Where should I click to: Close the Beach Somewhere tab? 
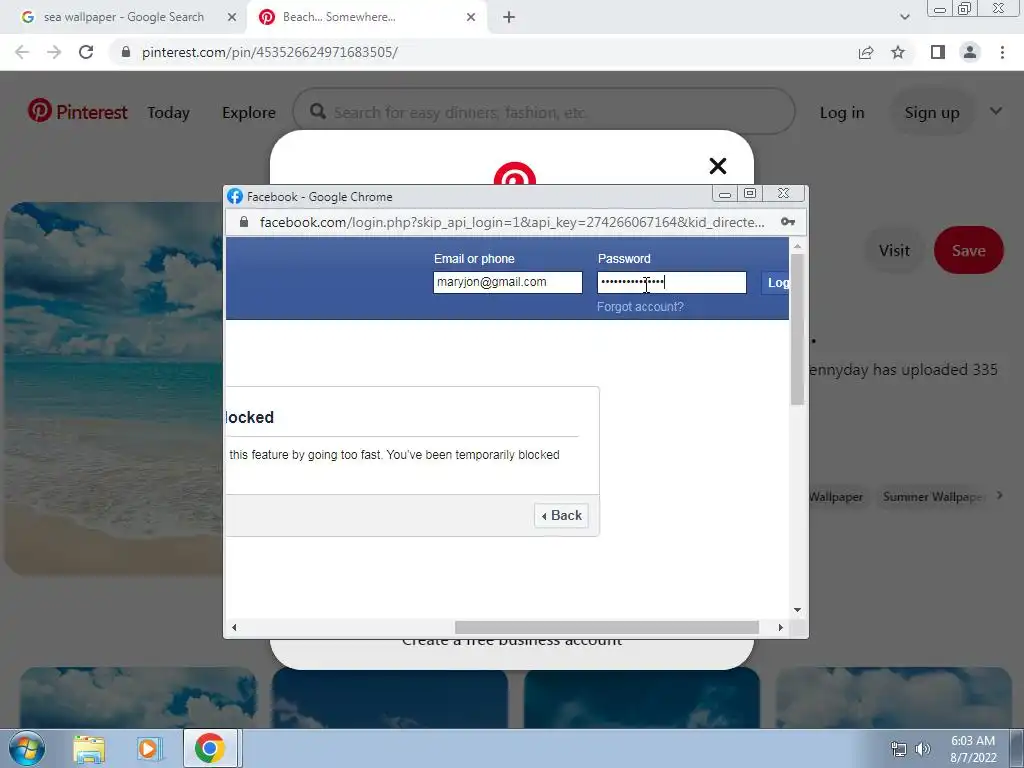[471, 17]
